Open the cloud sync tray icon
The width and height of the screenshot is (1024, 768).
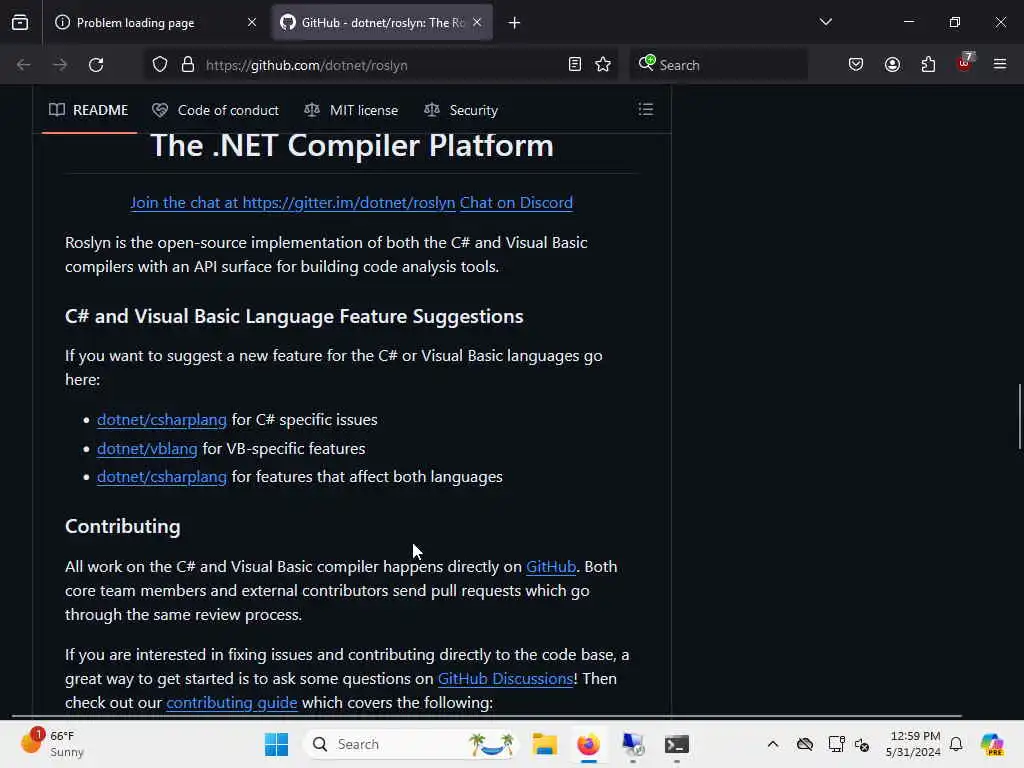coord(805,744)
